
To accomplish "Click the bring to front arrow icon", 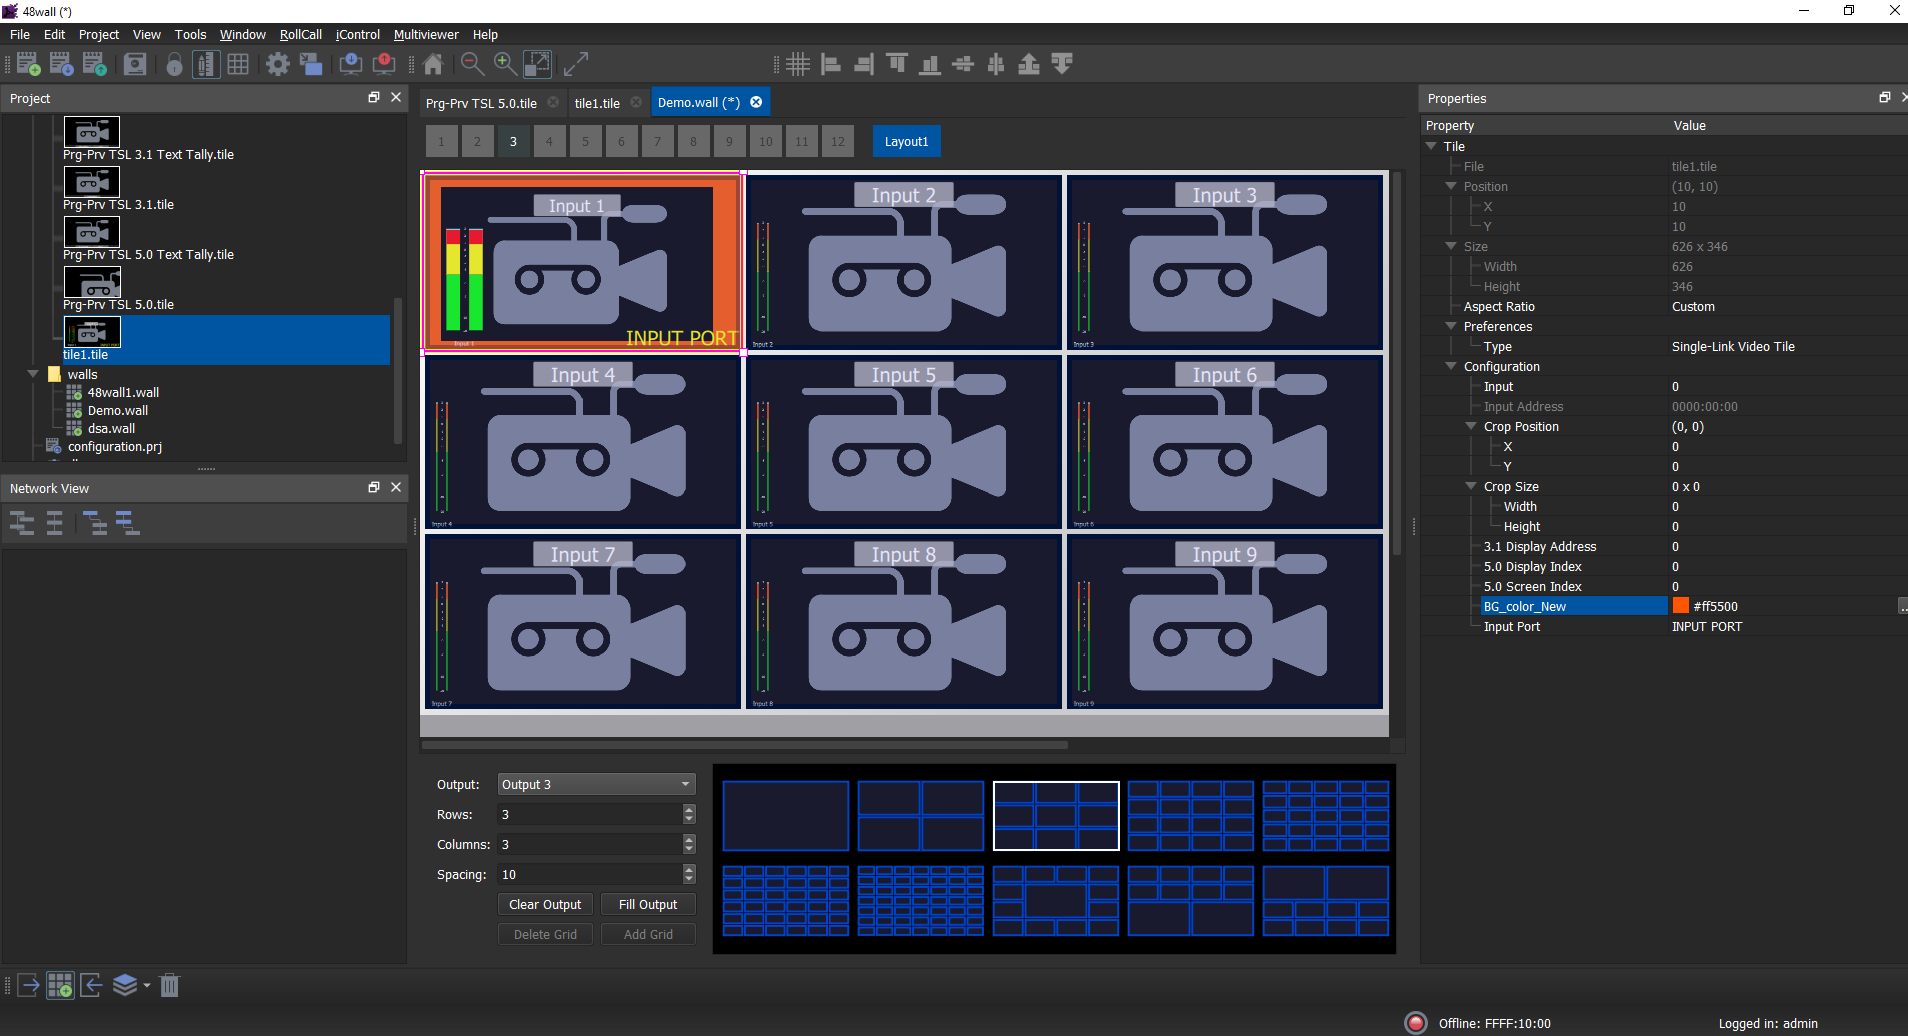I will tap(1029, 64).
